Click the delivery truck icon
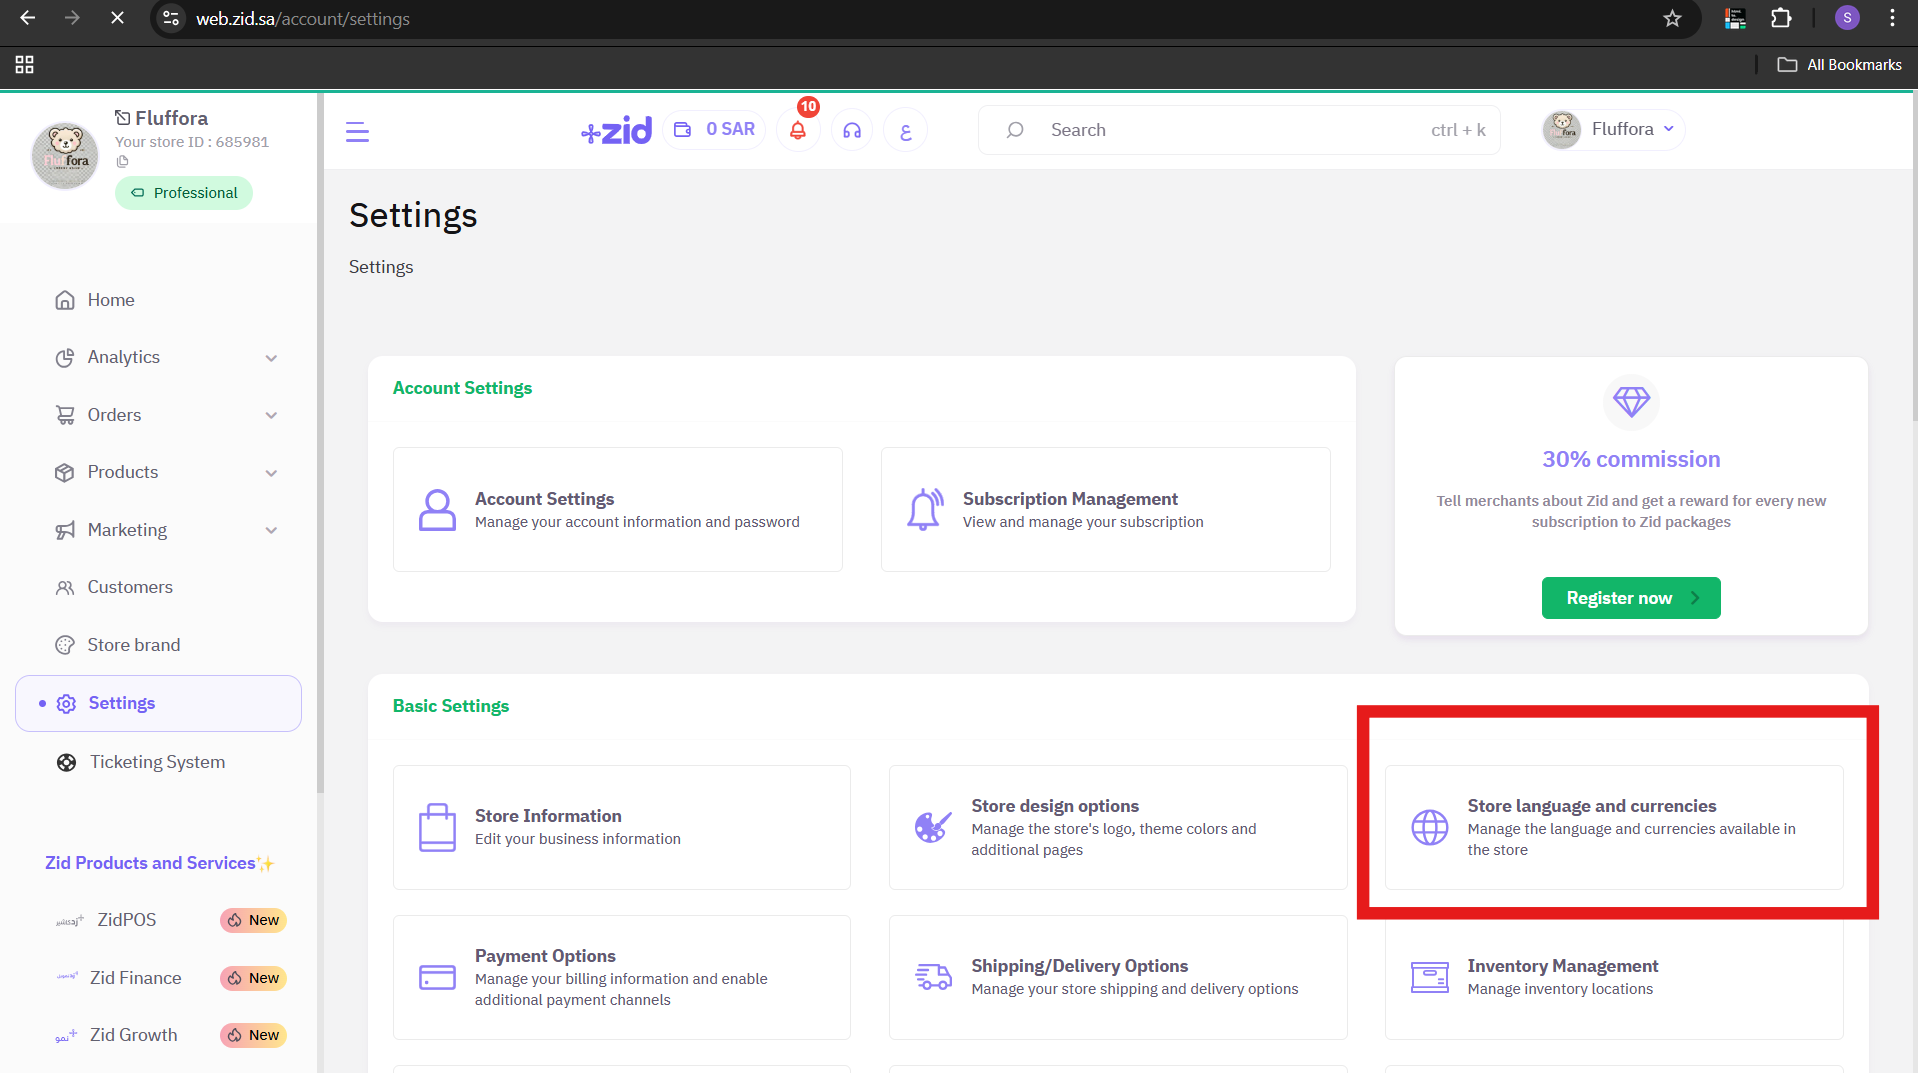Image resolution: width=1918 pixels, height=1073 pixels. click(933, 977)
